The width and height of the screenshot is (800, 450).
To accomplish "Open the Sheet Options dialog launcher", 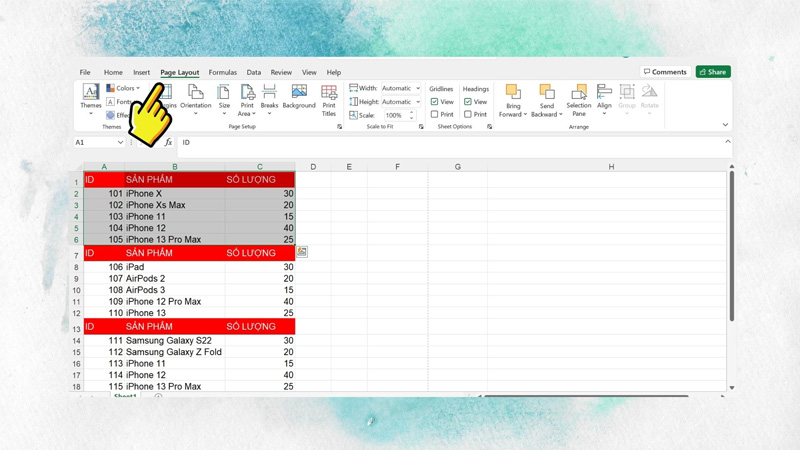I will point(489,127).
